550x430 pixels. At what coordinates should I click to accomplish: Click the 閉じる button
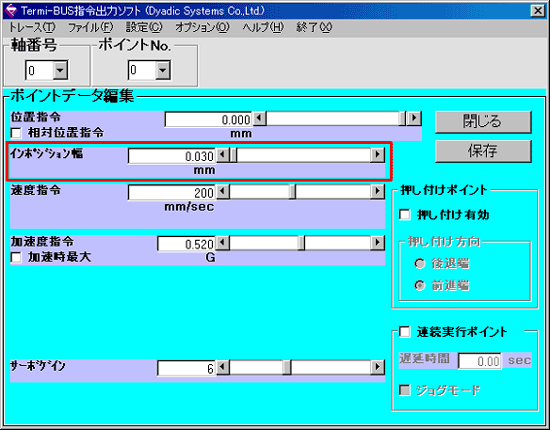pyautogui.click(x=483, y=122)
